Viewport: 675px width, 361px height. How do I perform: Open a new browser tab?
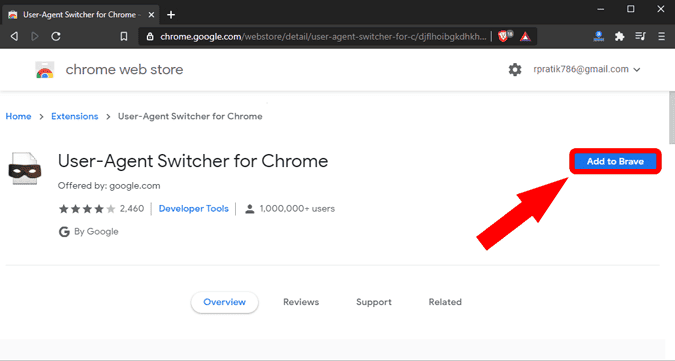point(171,15)
